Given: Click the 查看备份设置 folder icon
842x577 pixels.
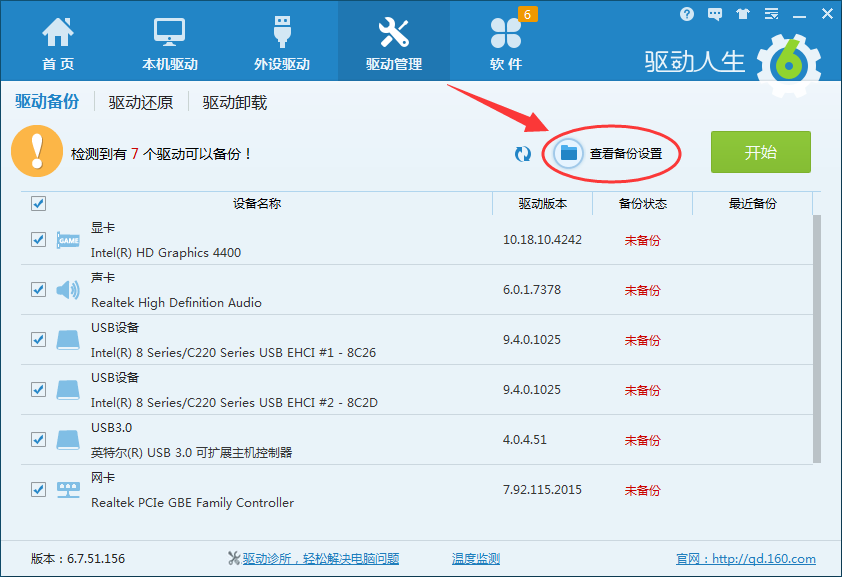Looking at the screenshot, I should [569, 153].
